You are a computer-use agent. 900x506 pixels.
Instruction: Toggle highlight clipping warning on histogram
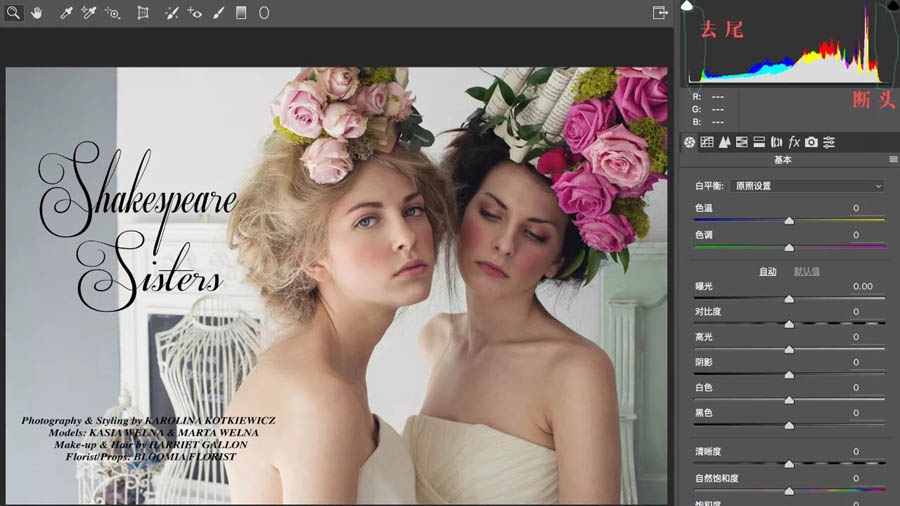click(x=893, y=6)
